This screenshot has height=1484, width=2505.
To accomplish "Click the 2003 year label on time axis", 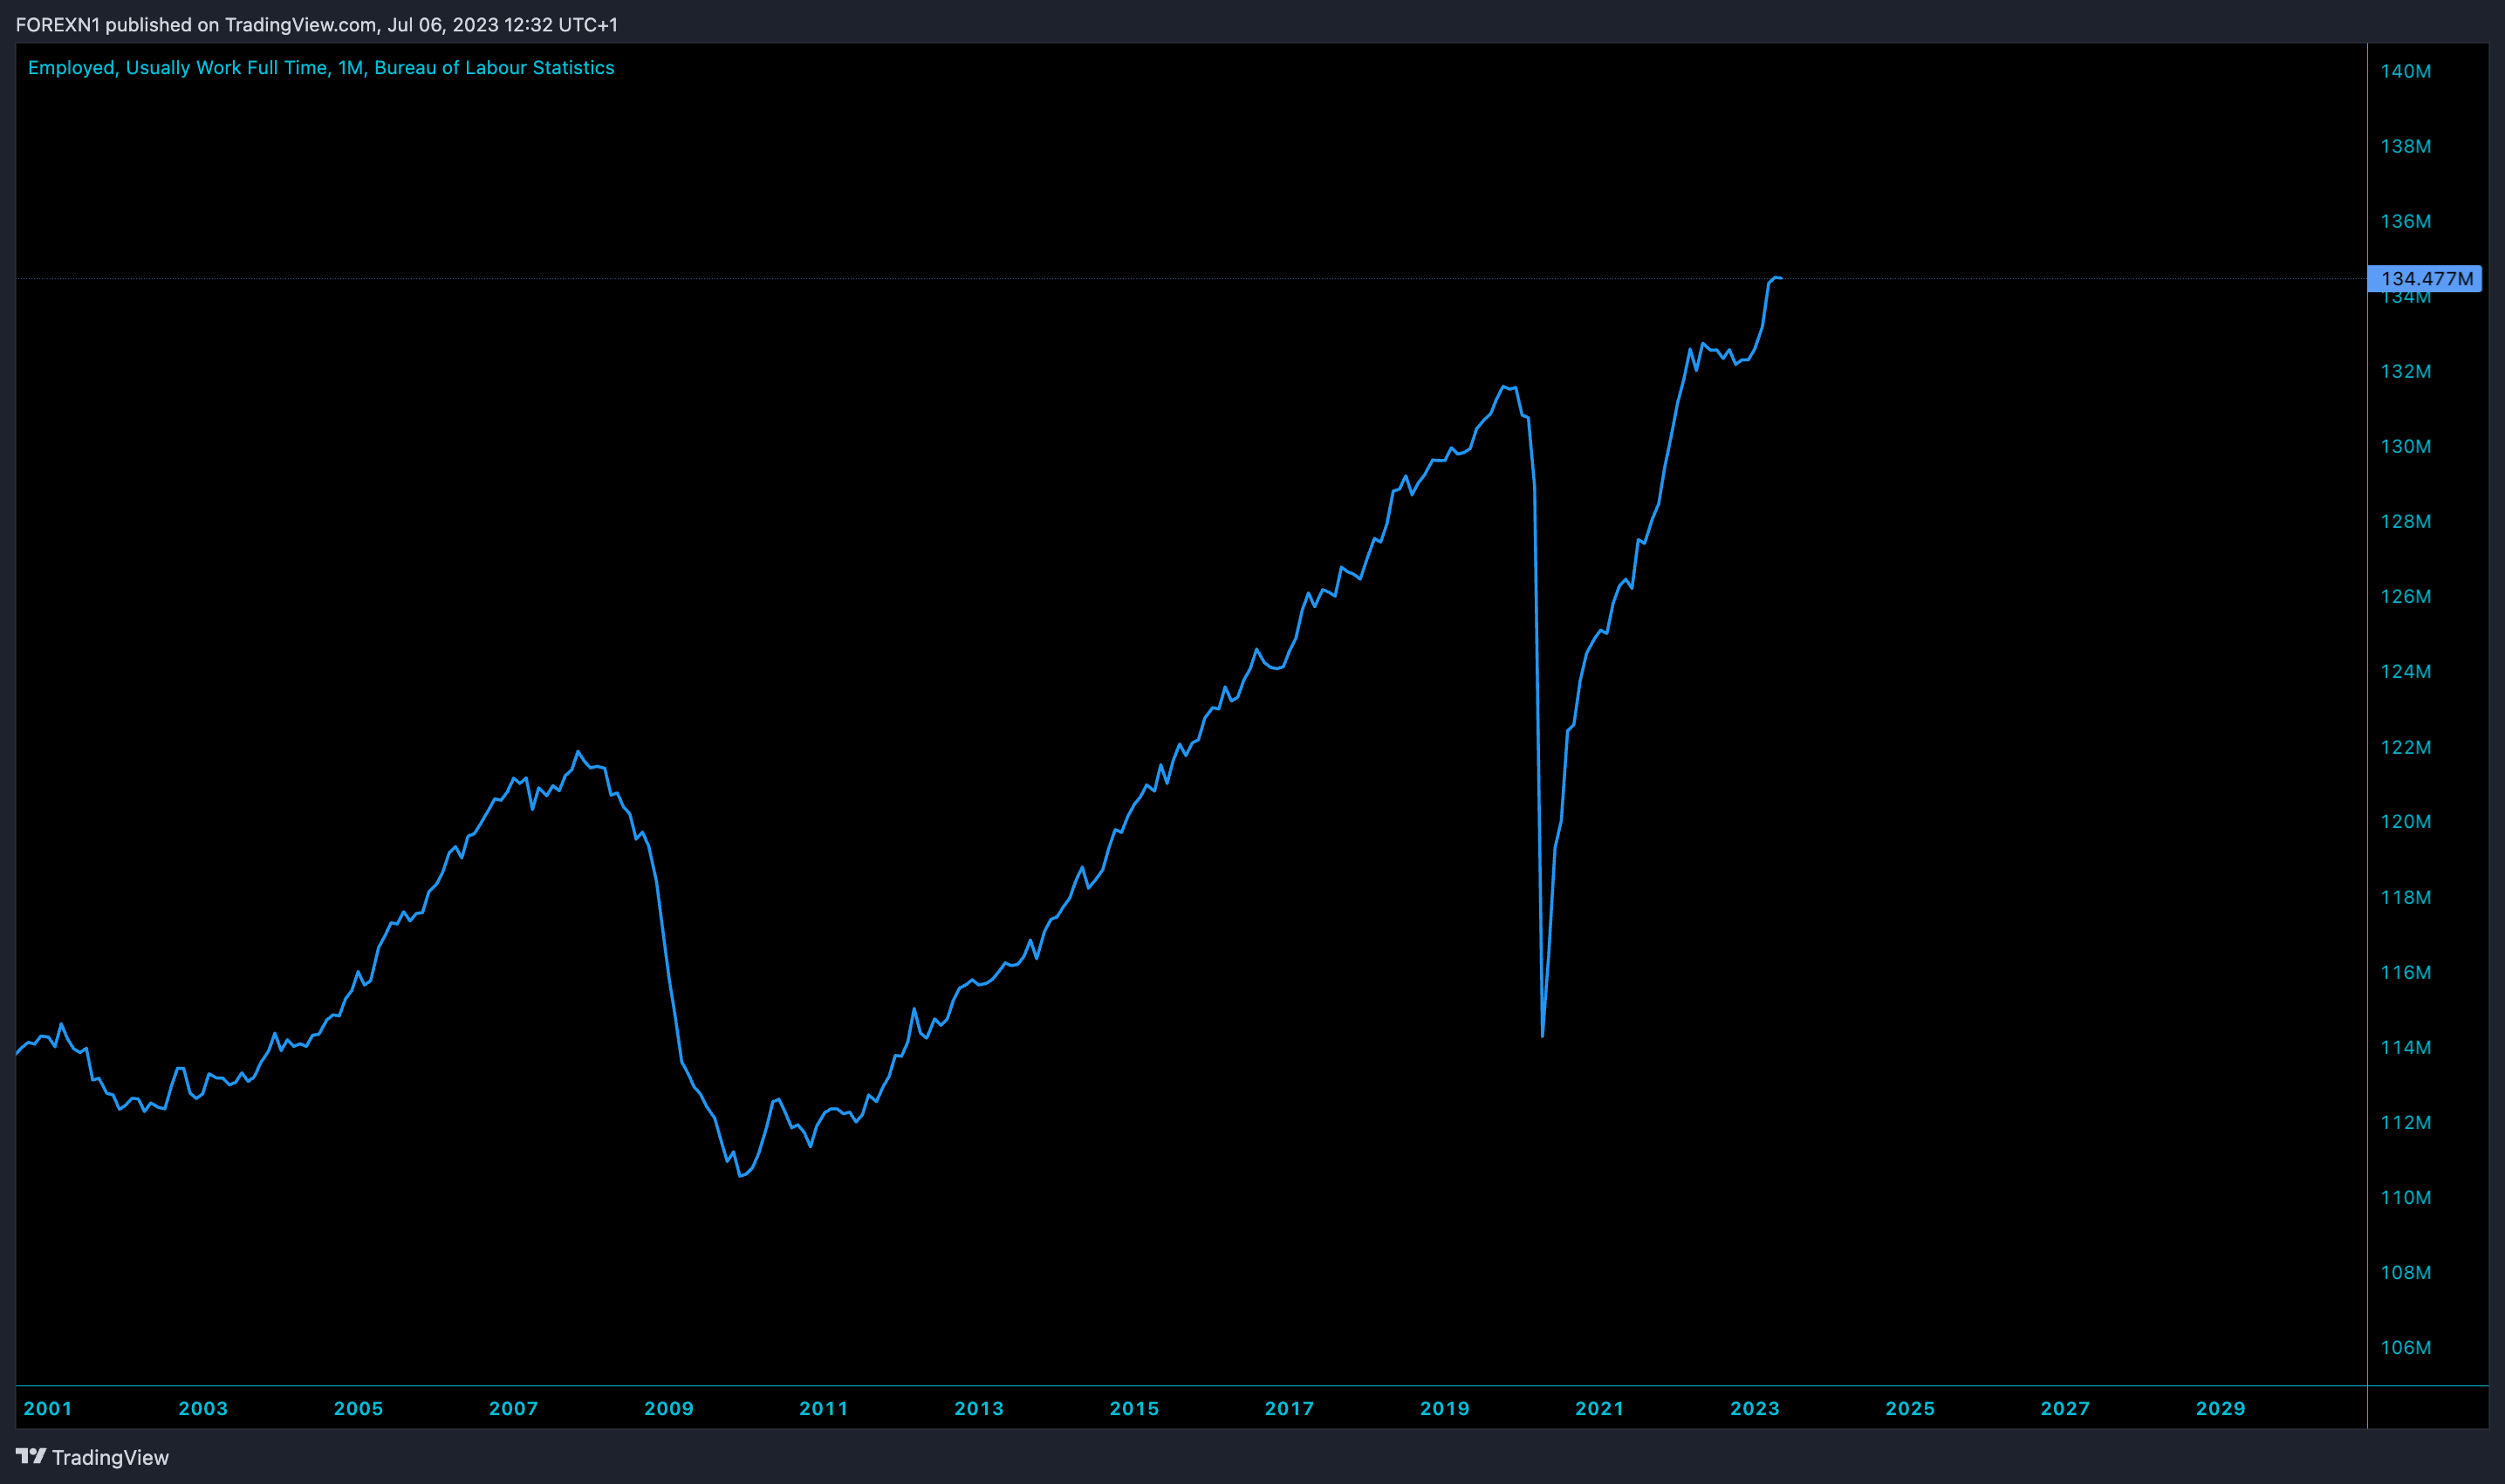I will [203, 1408].
